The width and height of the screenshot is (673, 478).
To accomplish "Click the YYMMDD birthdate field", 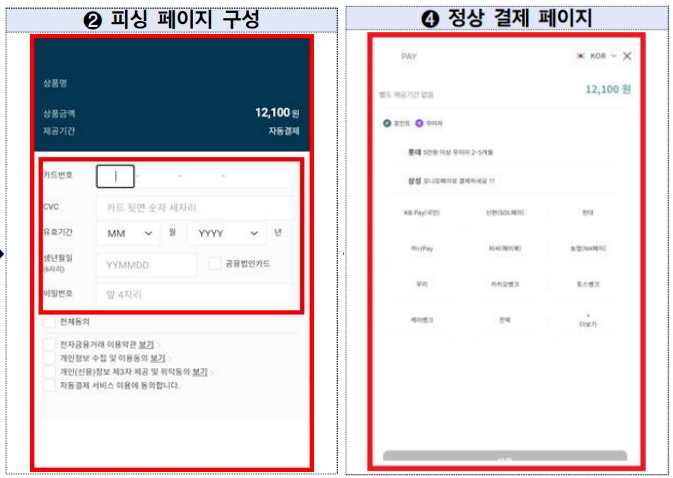I will (x=147, y=265).
